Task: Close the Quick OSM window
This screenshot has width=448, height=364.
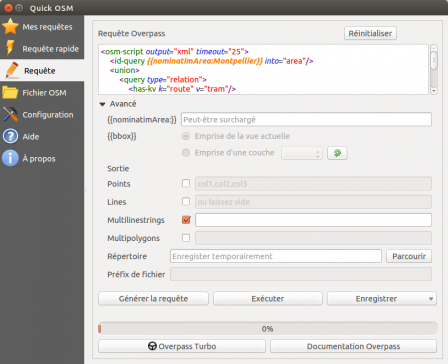Action: [x=9, y=8]
